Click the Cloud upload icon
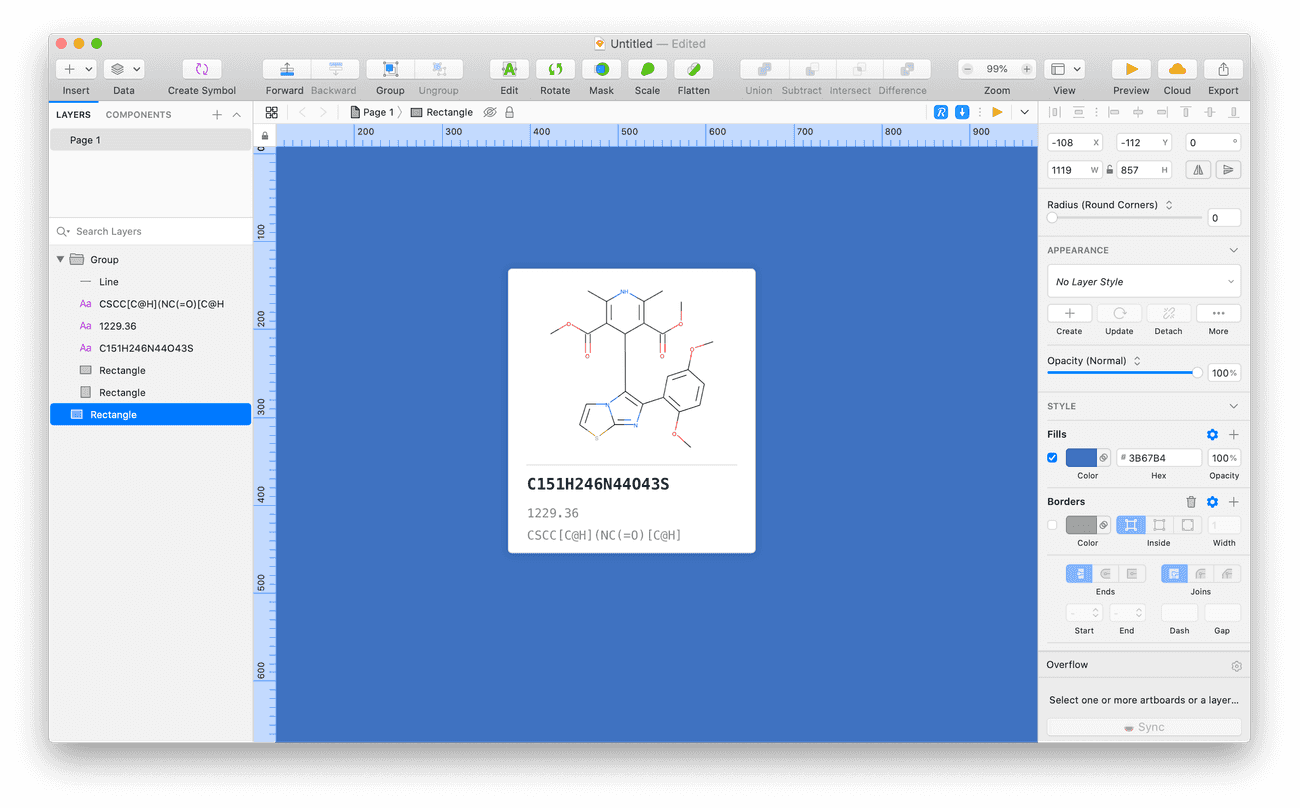 [1177, 69]
